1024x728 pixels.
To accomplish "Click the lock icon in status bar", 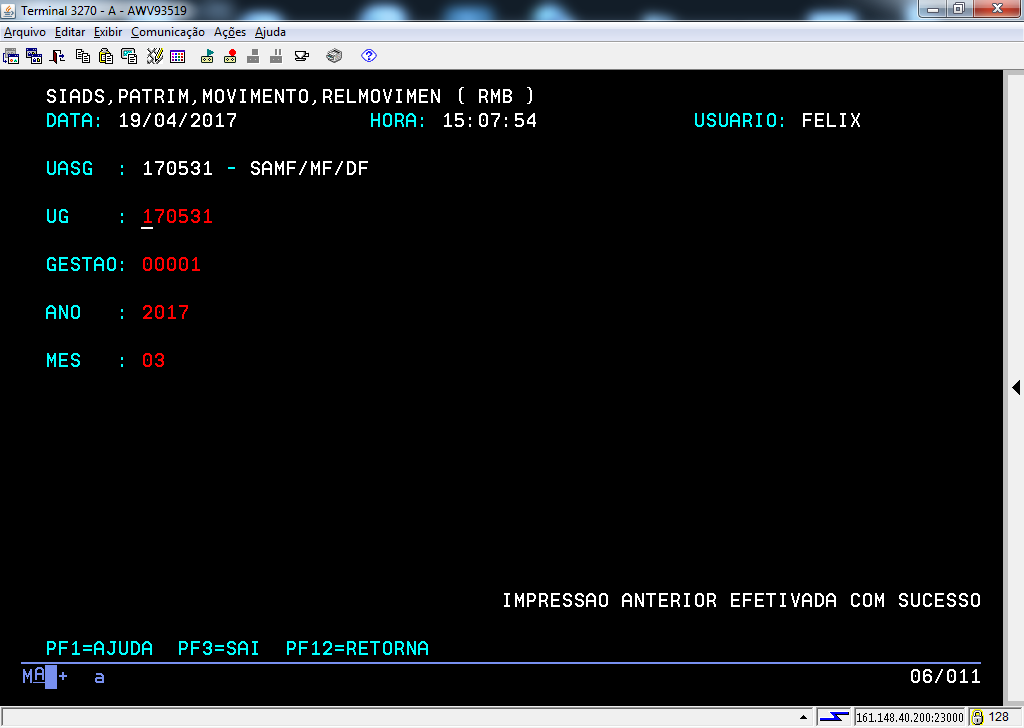I will (x=977, y=718).
